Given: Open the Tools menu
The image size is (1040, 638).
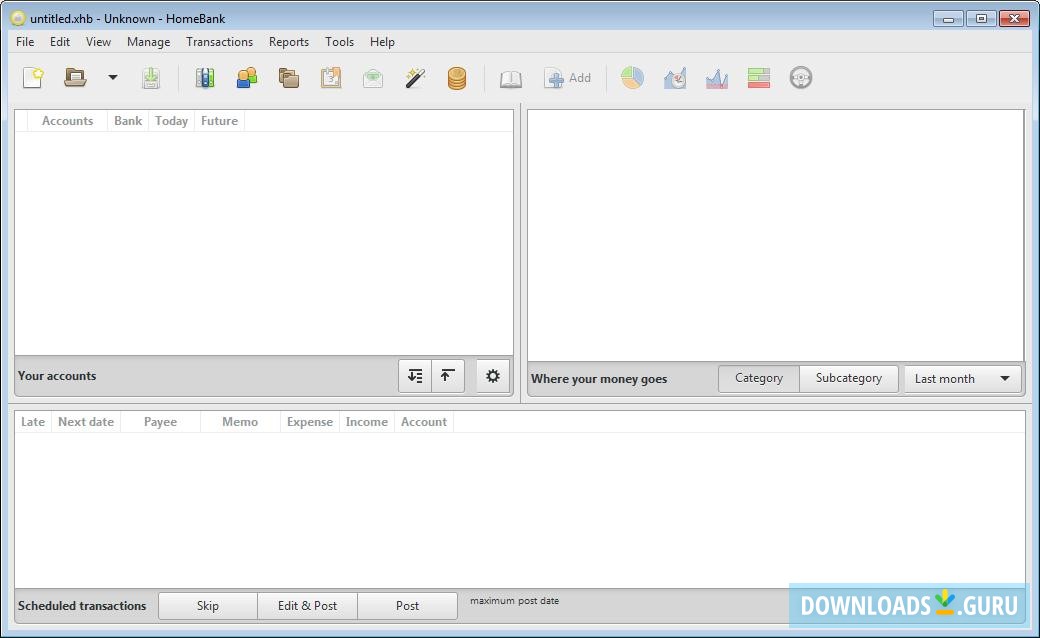Looking at the screenshot, I should (339, 42).
